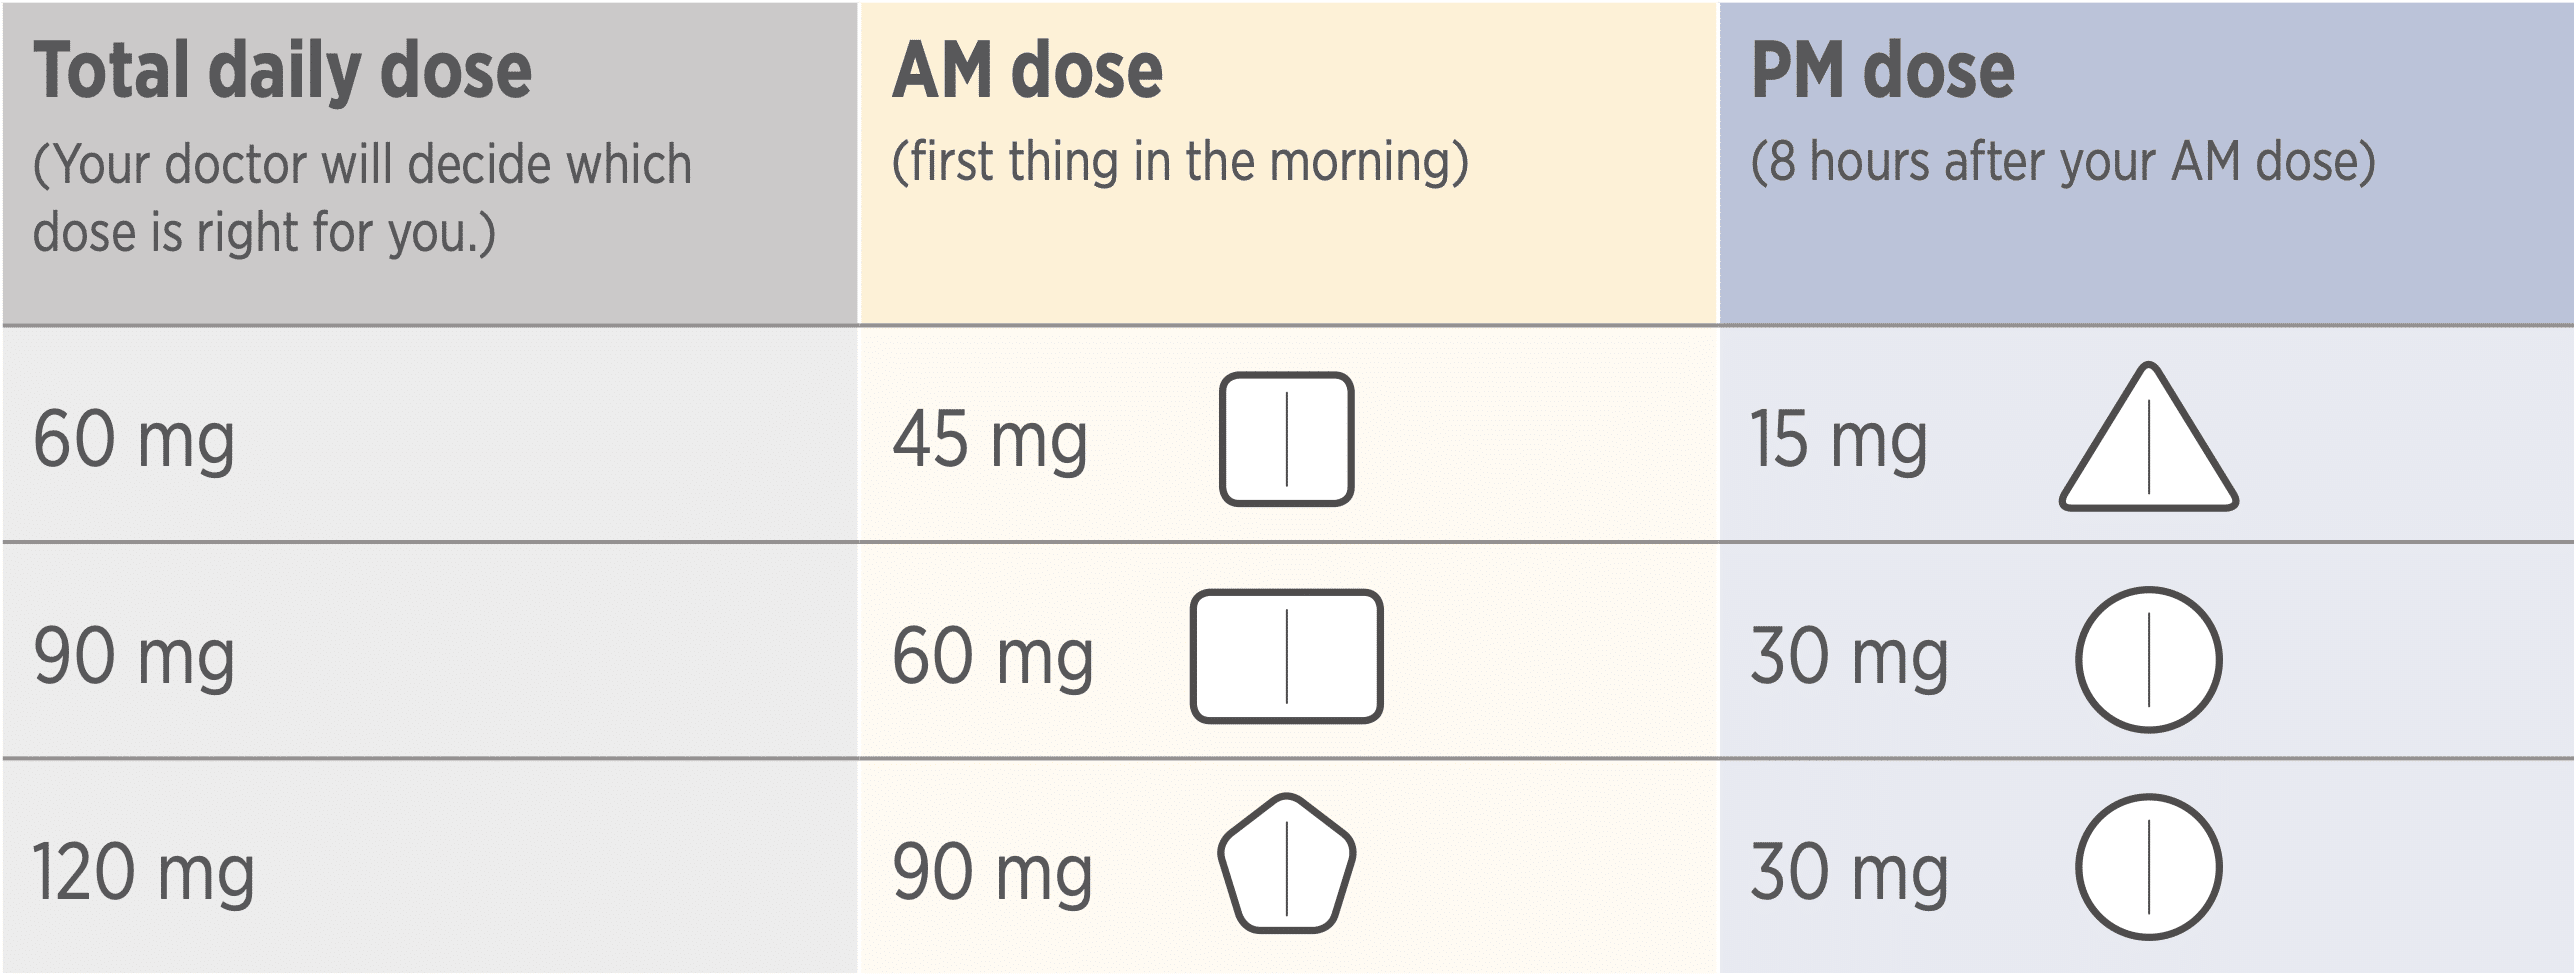Viewport: 2574px width, 974px height.
Task: Click the 90 mg total daily dose cell
Action: coord(134,657)
